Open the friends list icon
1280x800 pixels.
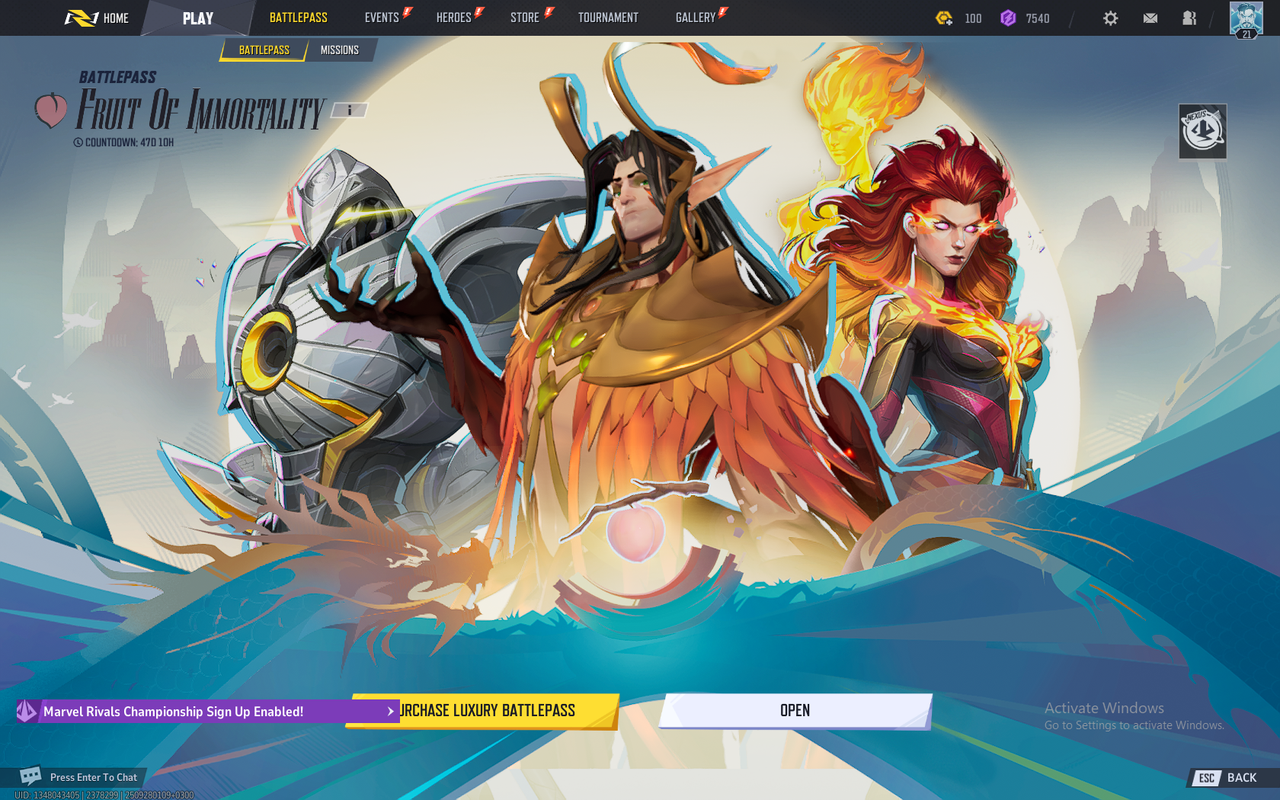(x=1189, y=18)
